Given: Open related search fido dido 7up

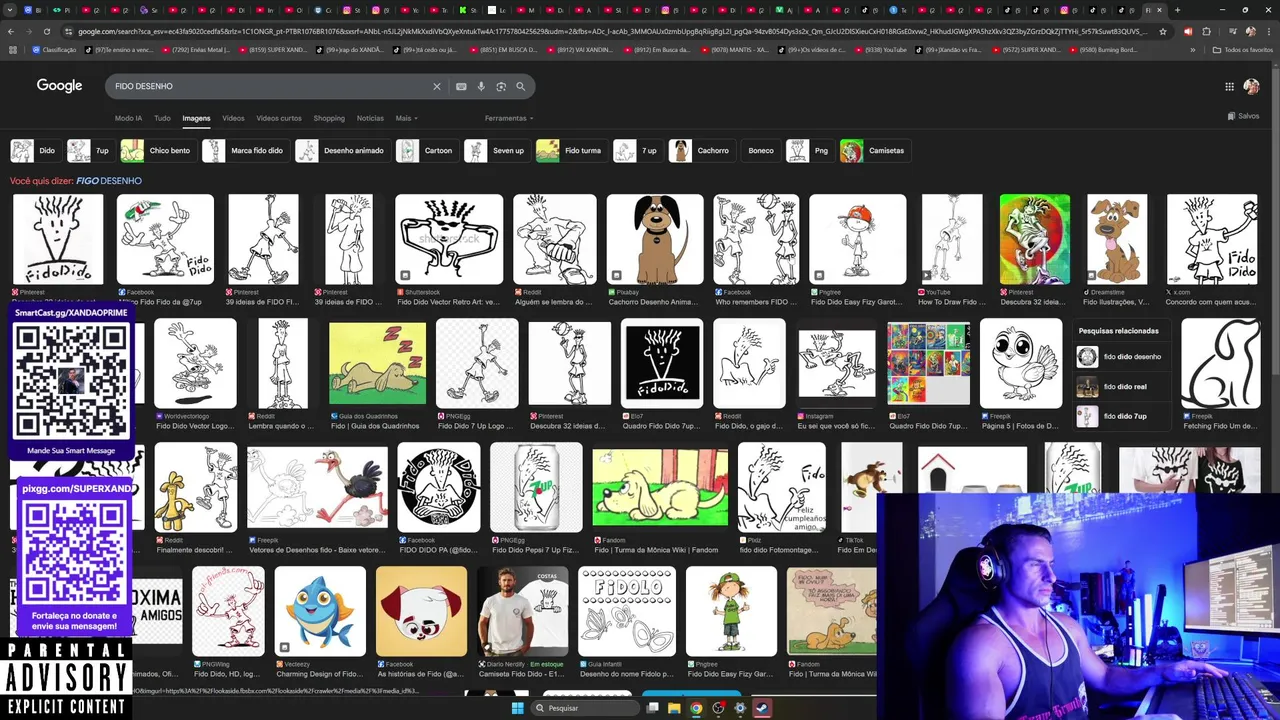Looking at the screenshot, I should pyautogui.click(x=1121, y=416).
